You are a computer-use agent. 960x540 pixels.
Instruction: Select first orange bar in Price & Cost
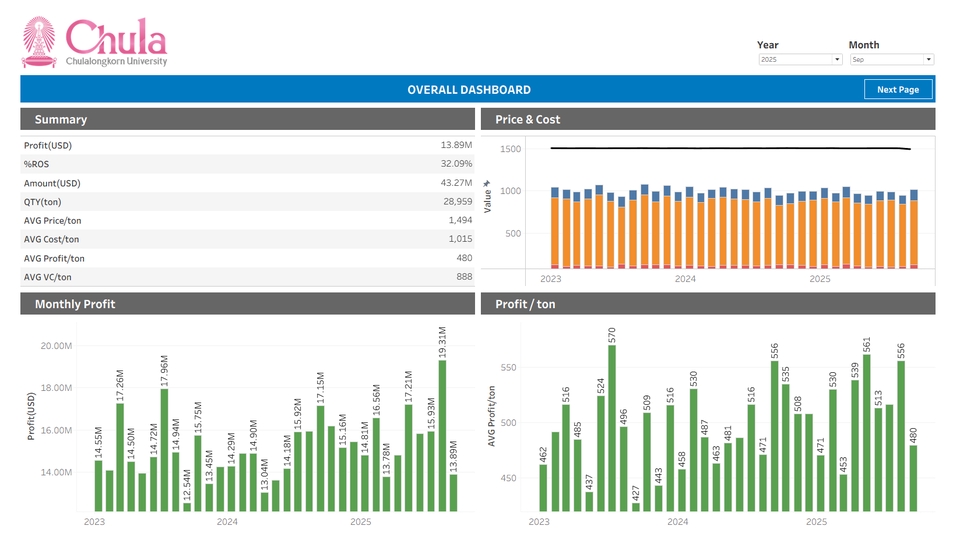click(x=556, y=231)
